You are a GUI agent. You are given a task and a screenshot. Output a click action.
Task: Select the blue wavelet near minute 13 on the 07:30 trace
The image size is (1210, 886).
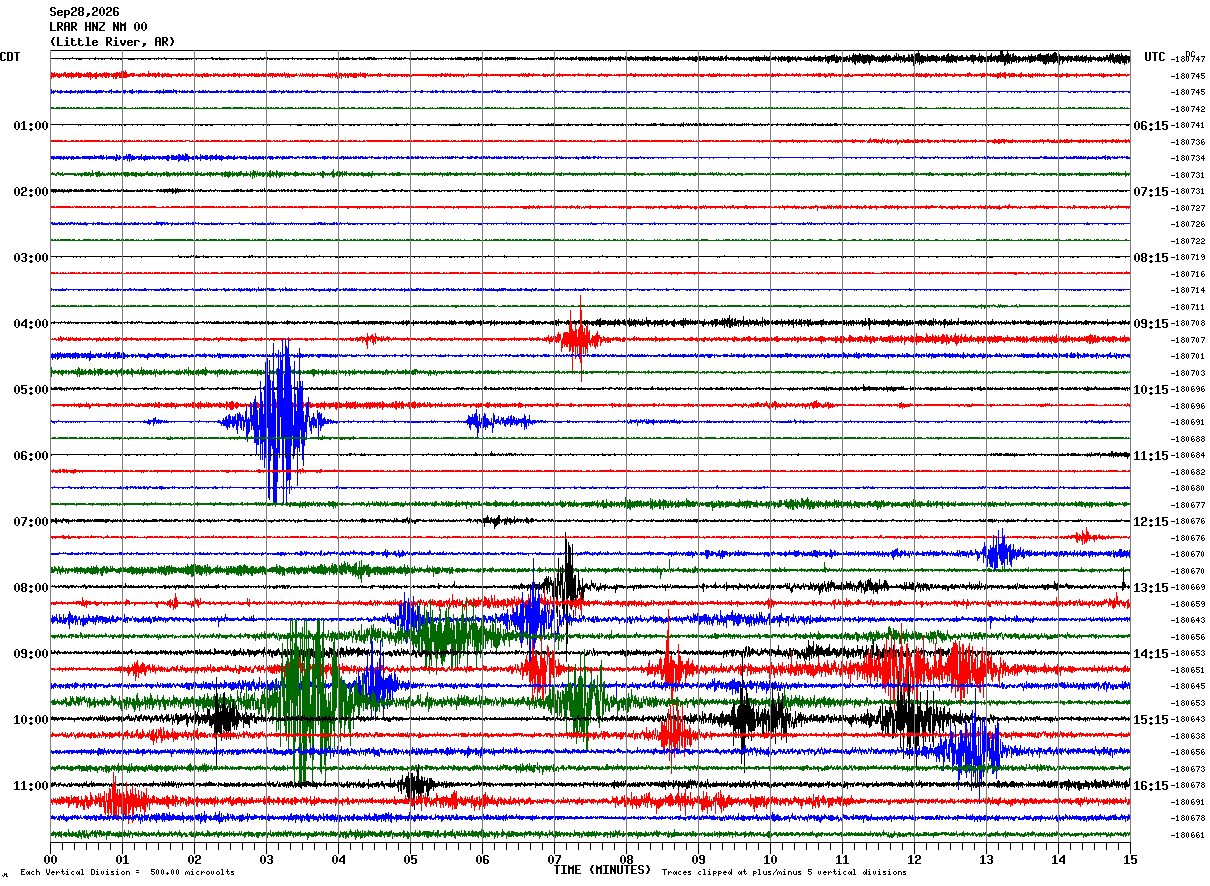click(x=999, y=553)
